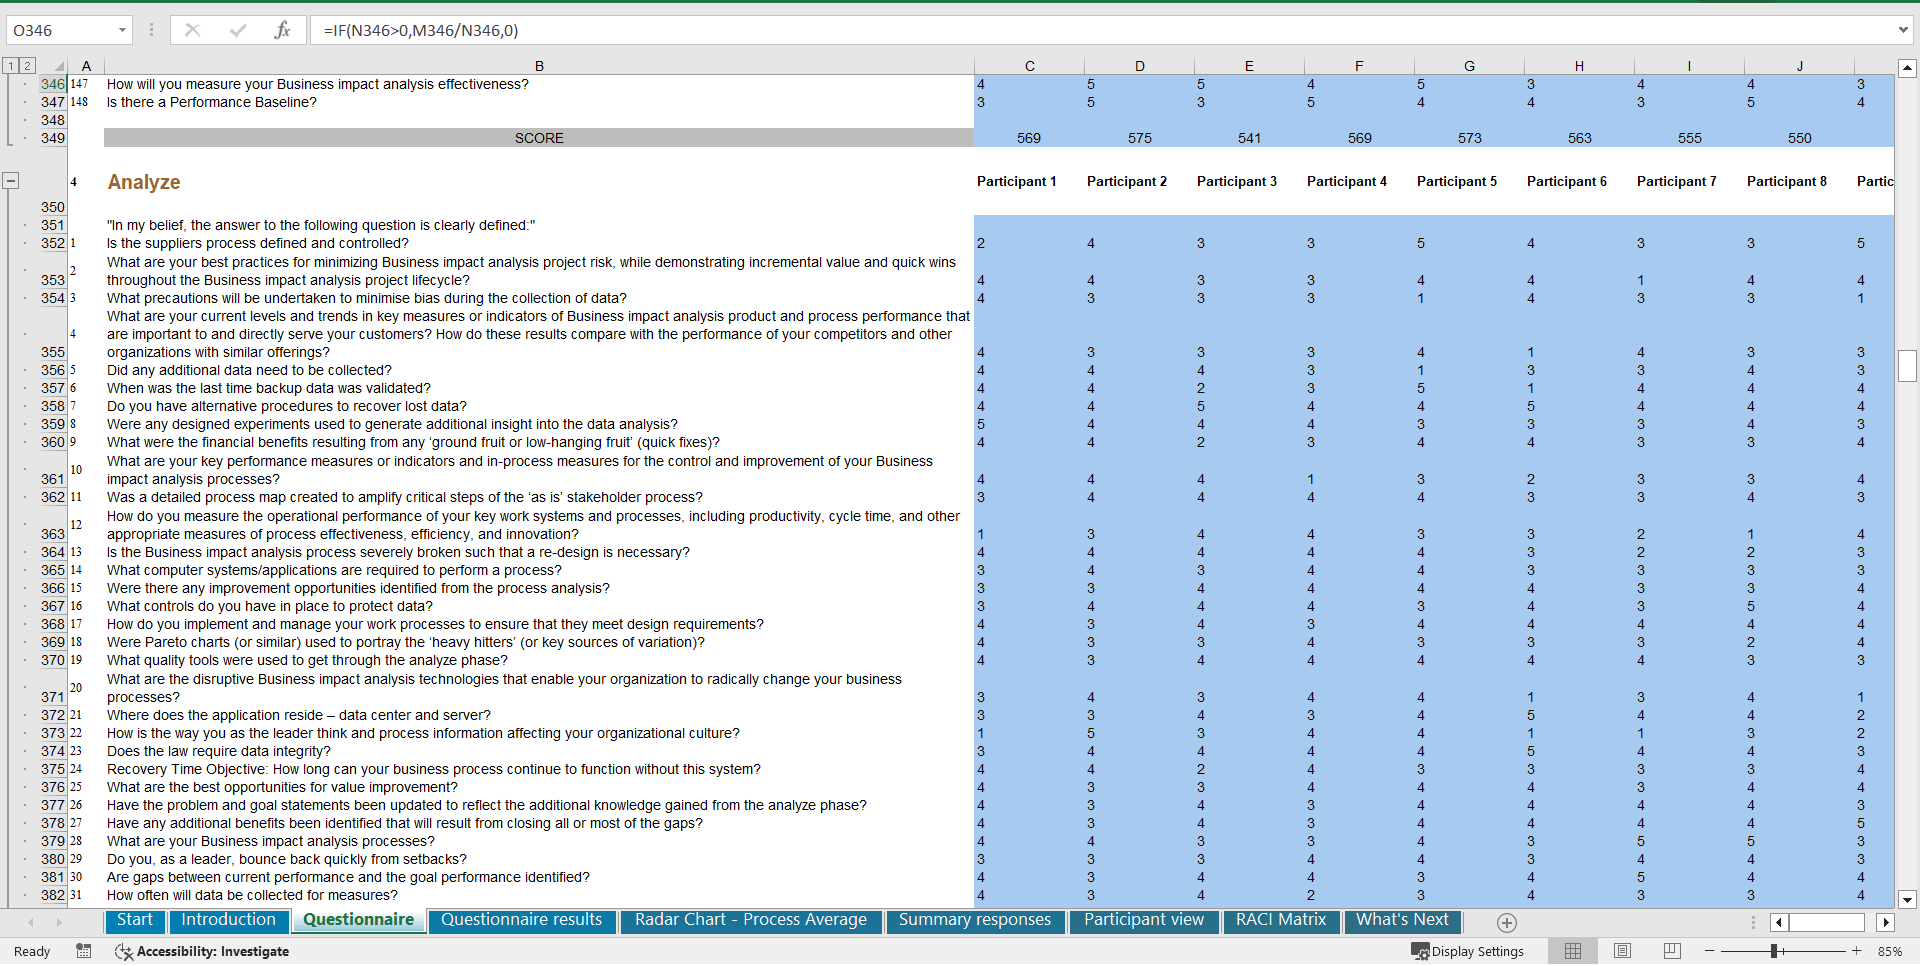Zoom out using the minus icon
This screenshot has width=1920, height=966.
[x=1710, y=951]
